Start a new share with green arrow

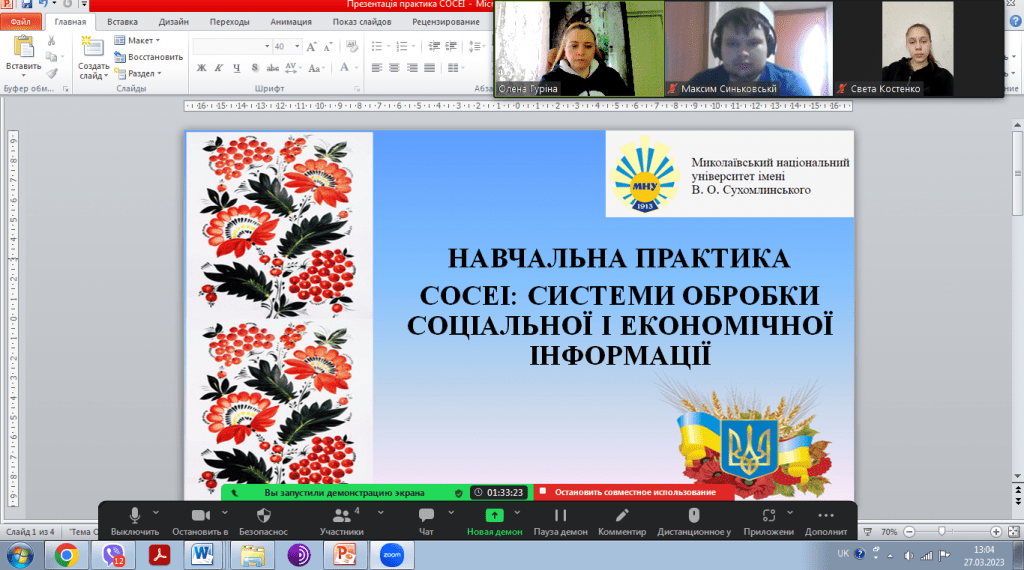coord(494,516)
